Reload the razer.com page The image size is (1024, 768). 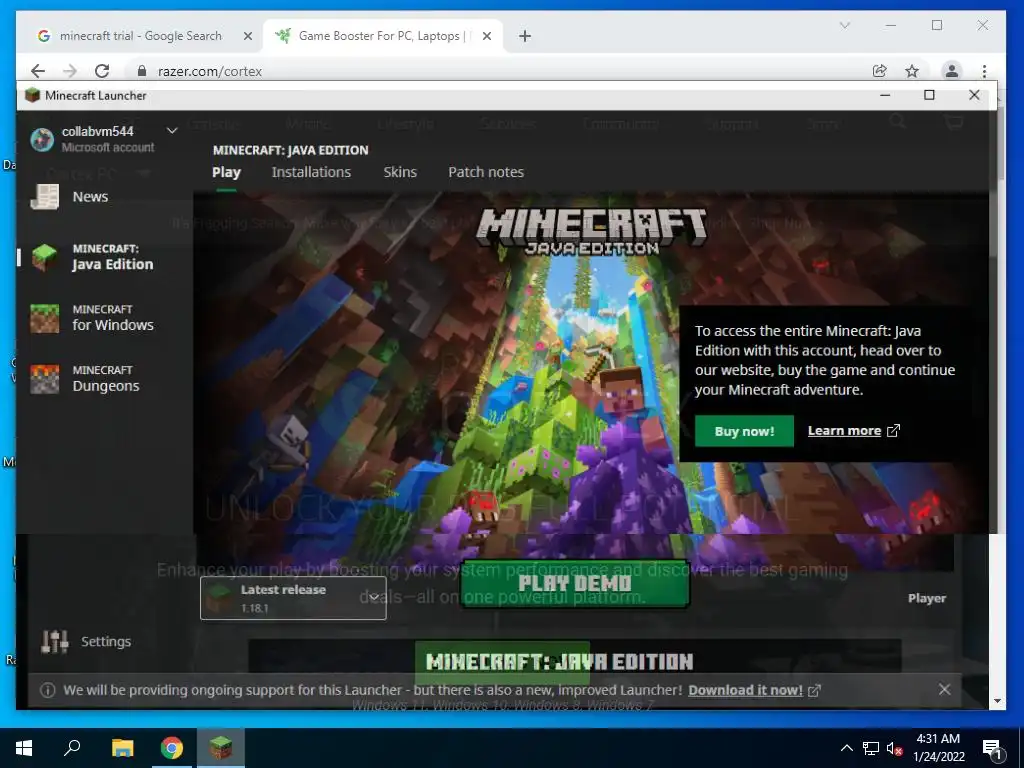click(102, 71)
